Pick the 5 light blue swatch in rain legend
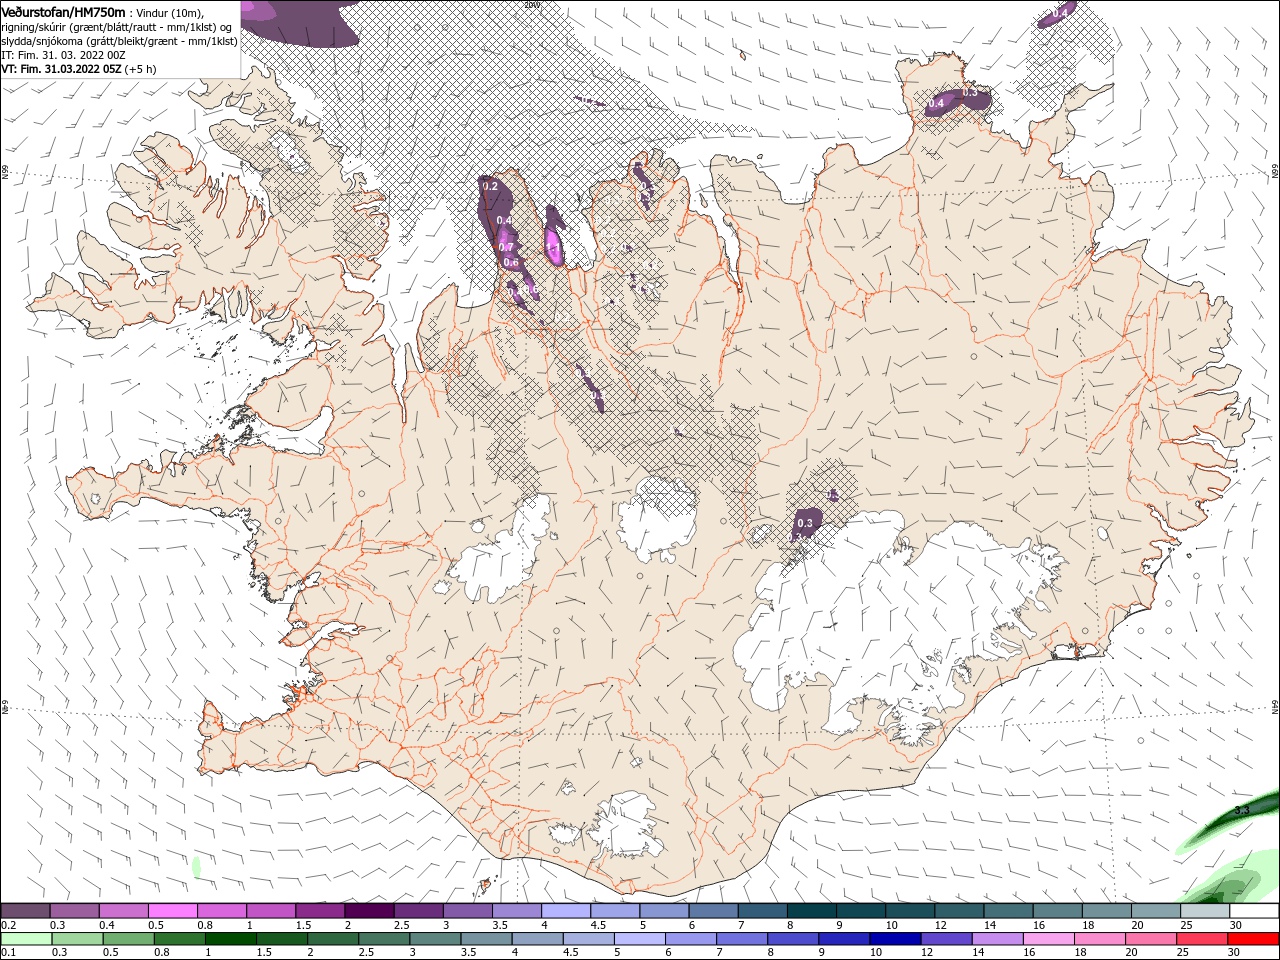The width and height of the screenshot is (1280, 960). (x=639, y=938)
